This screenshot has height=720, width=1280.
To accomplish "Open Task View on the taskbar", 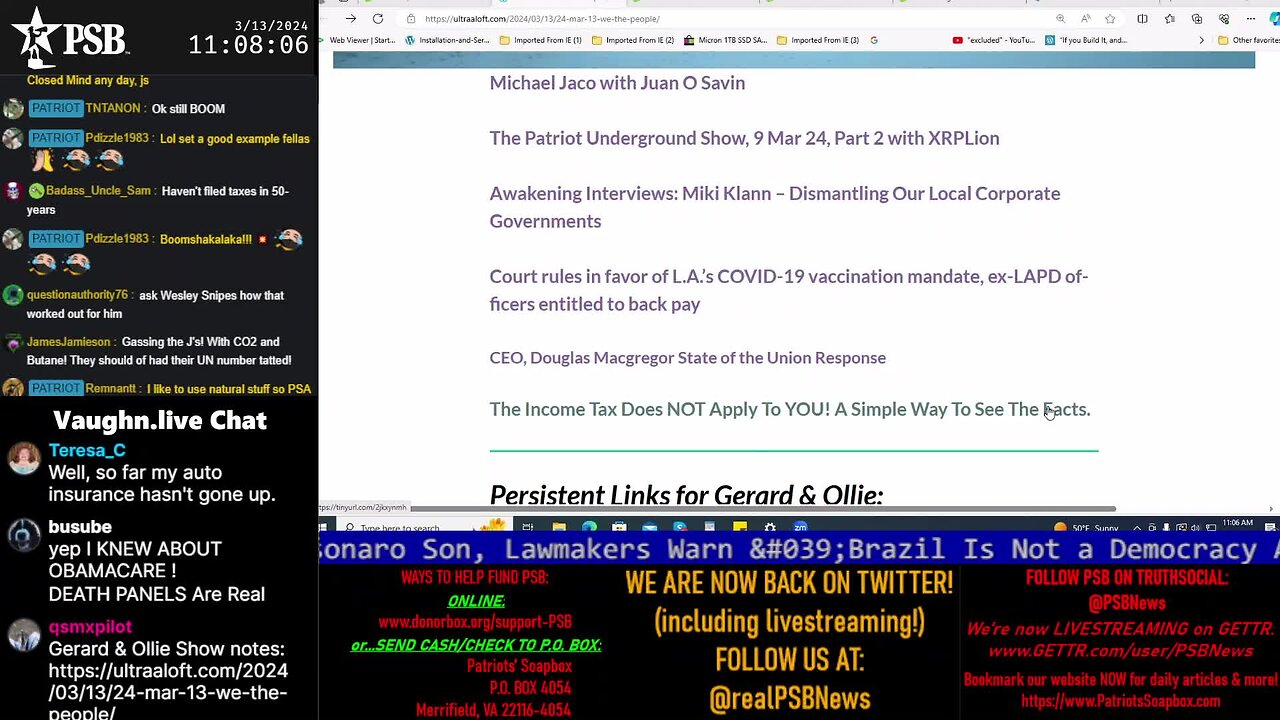I will coord(528,528).
